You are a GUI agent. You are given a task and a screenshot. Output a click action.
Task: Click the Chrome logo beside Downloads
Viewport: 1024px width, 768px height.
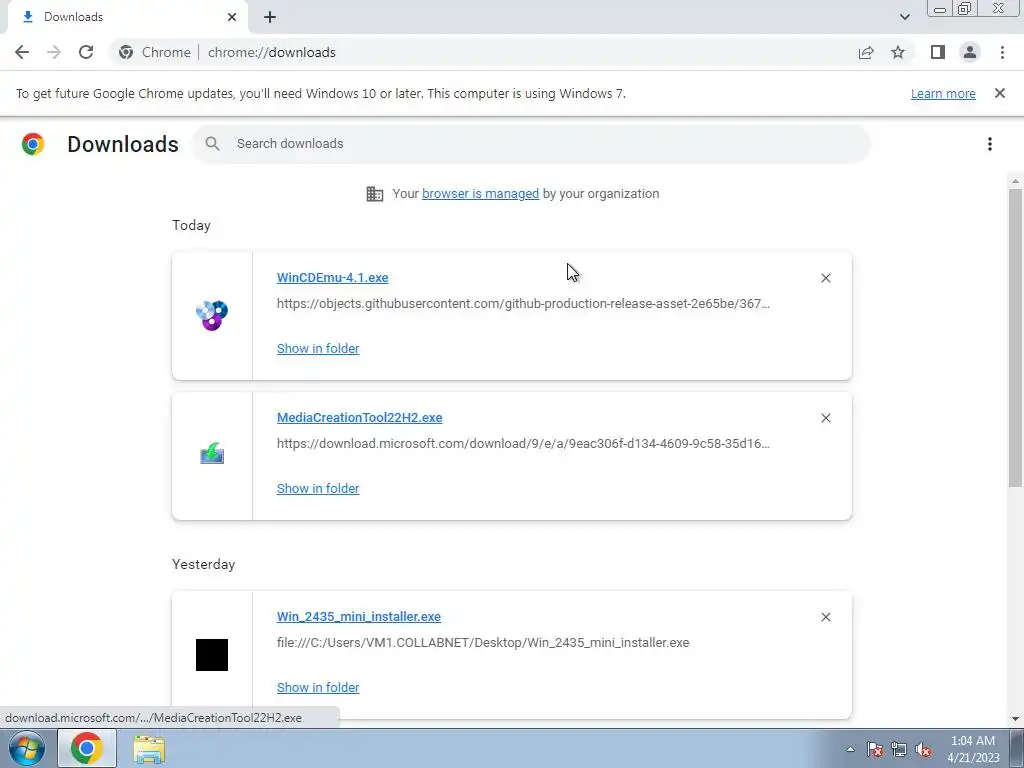tap(33, 144)
